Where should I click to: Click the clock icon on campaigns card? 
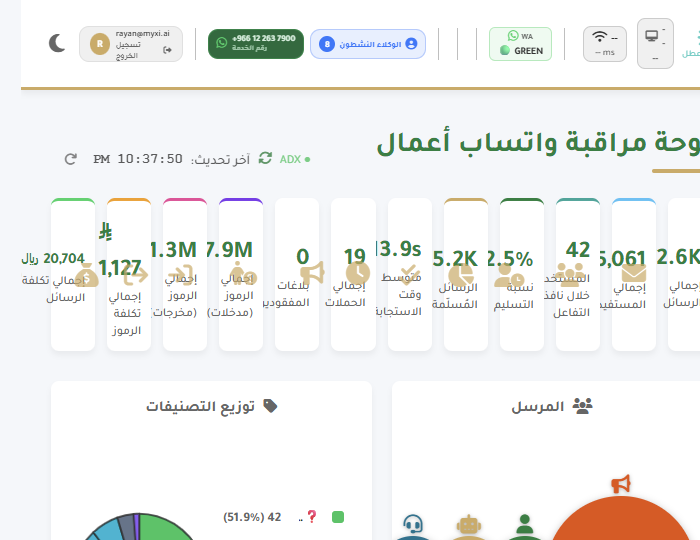tap(358, 274)
